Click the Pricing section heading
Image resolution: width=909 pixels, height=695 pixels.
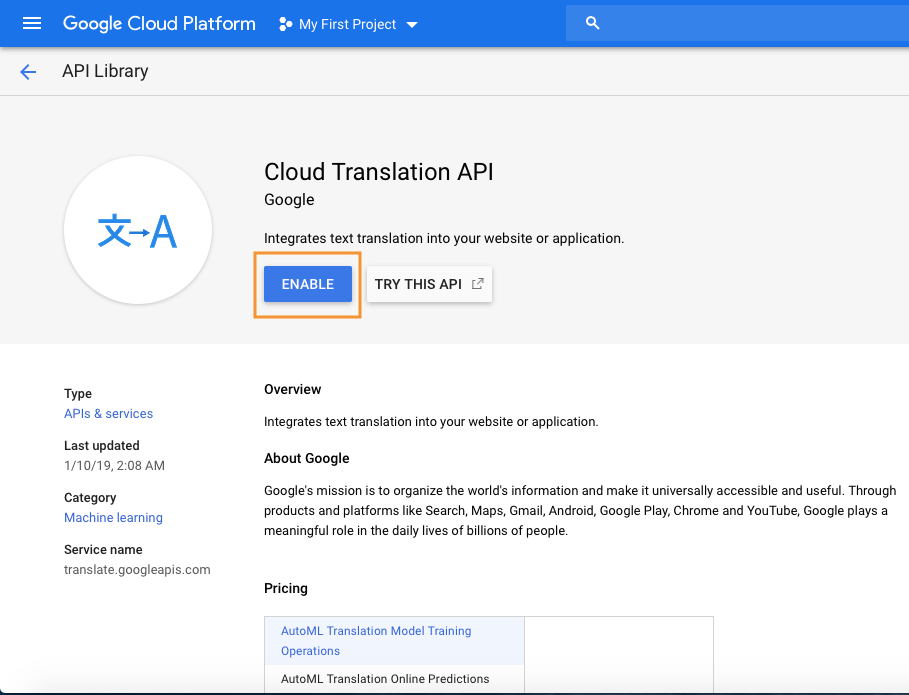286,588
